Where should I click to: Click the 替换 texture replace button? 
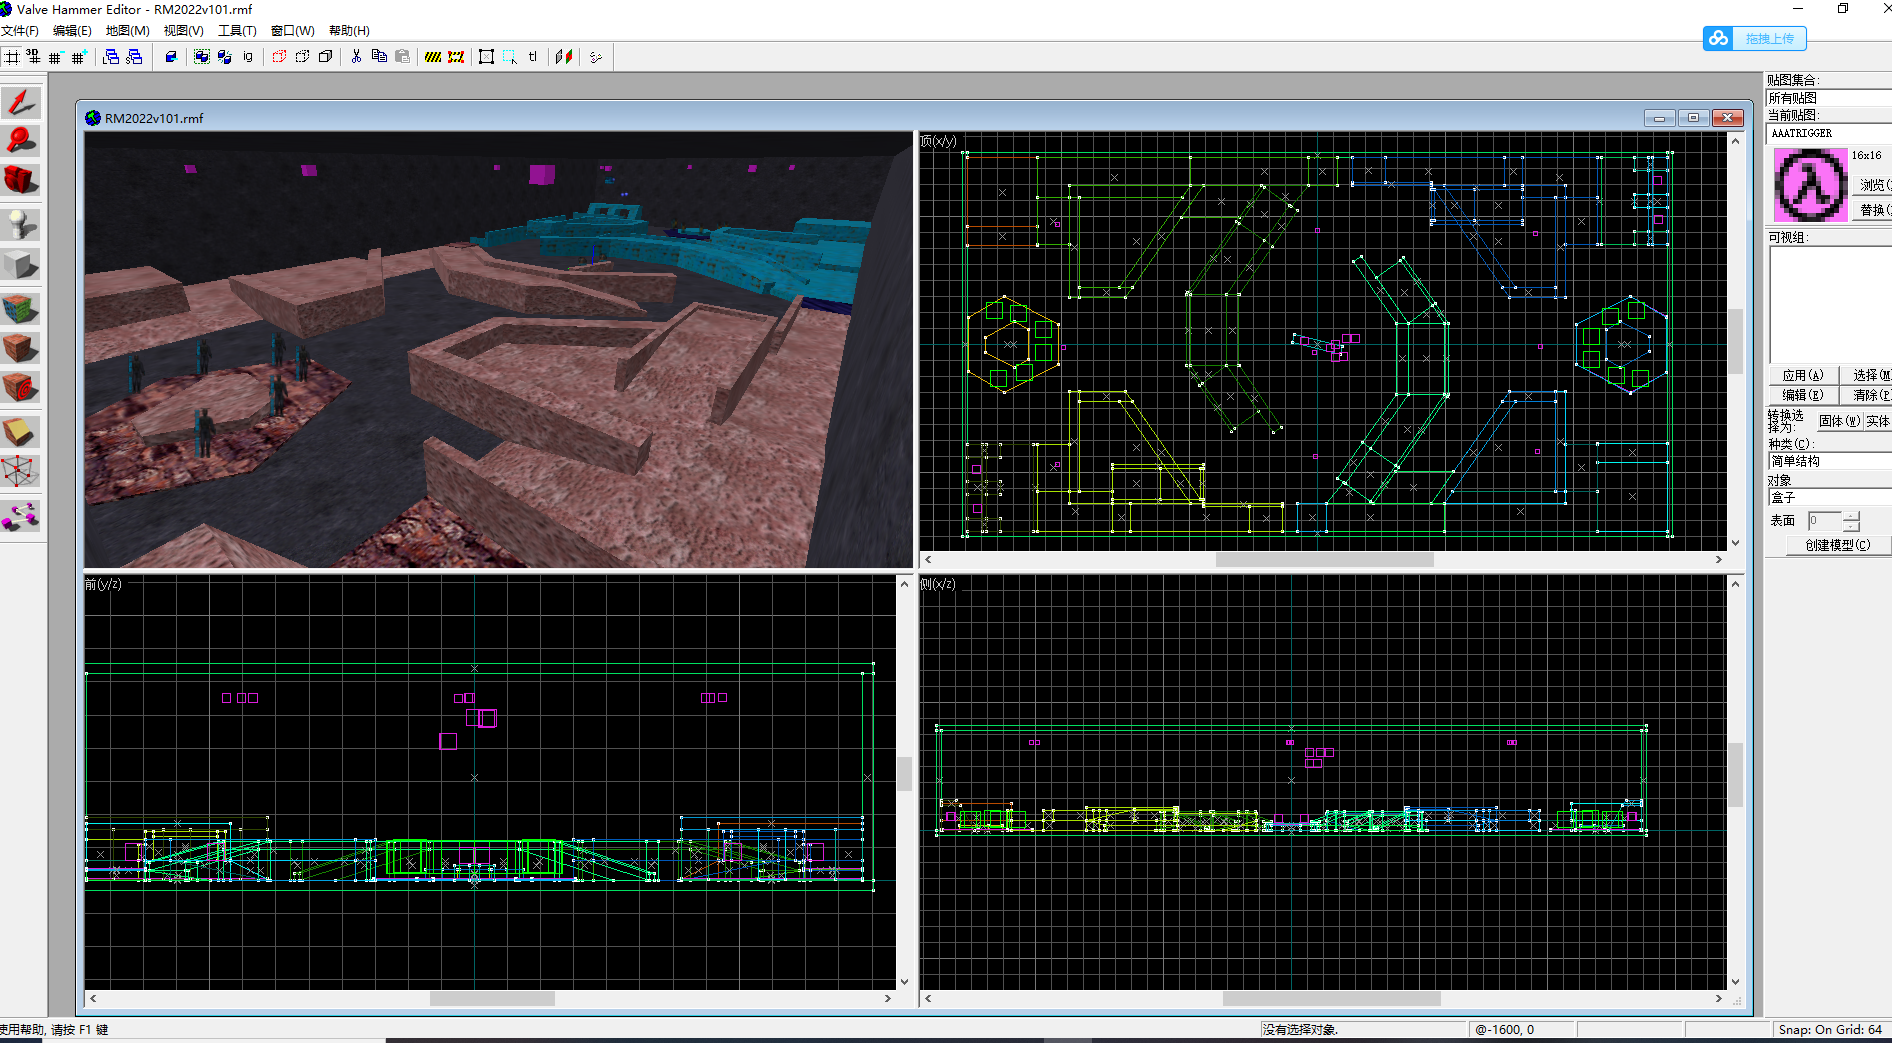click(1873, 210)
